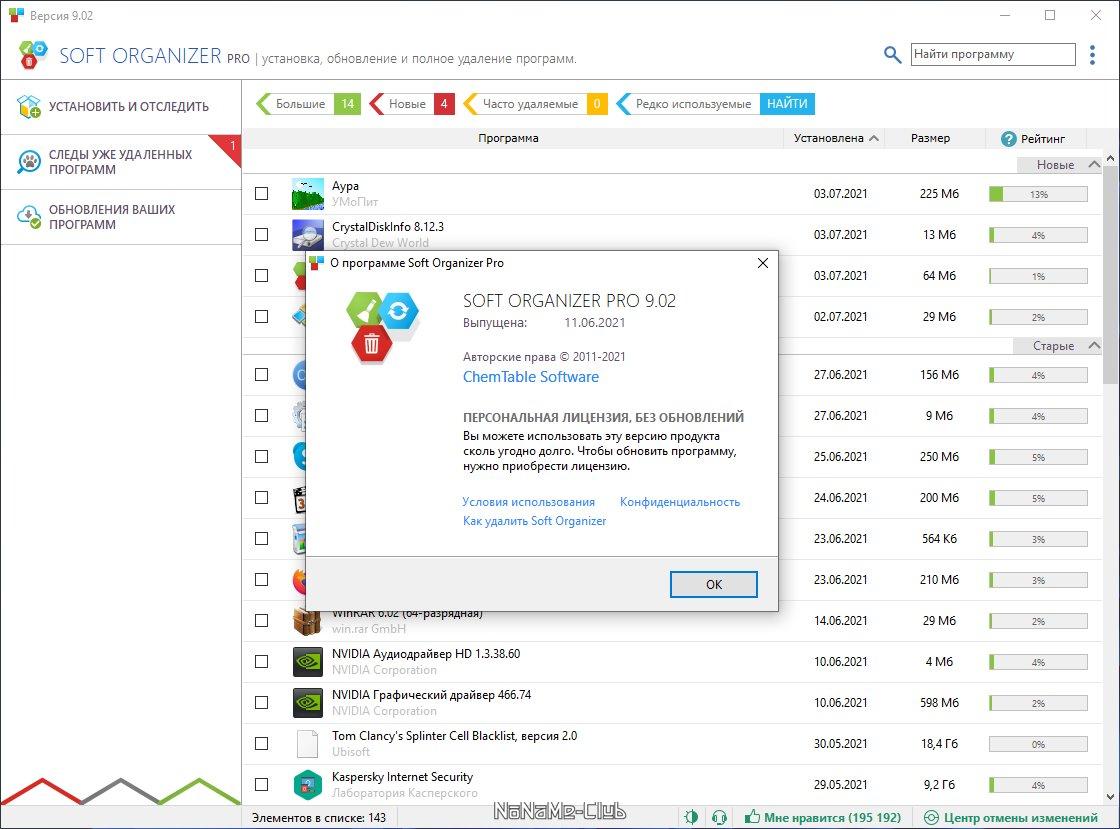
Task: Sort by the Установлена column
Action: pos(836,138)
